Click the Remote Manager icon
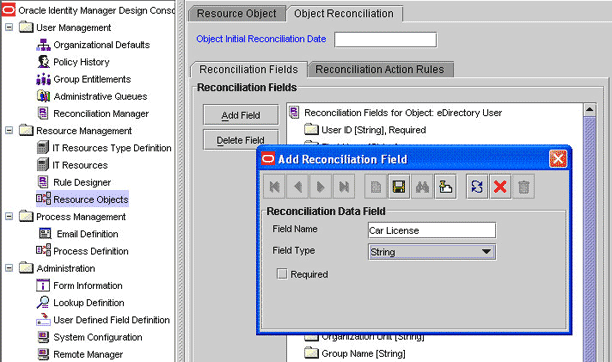The width and height of the screenshot is (612, 362). [x=43, y=354]
